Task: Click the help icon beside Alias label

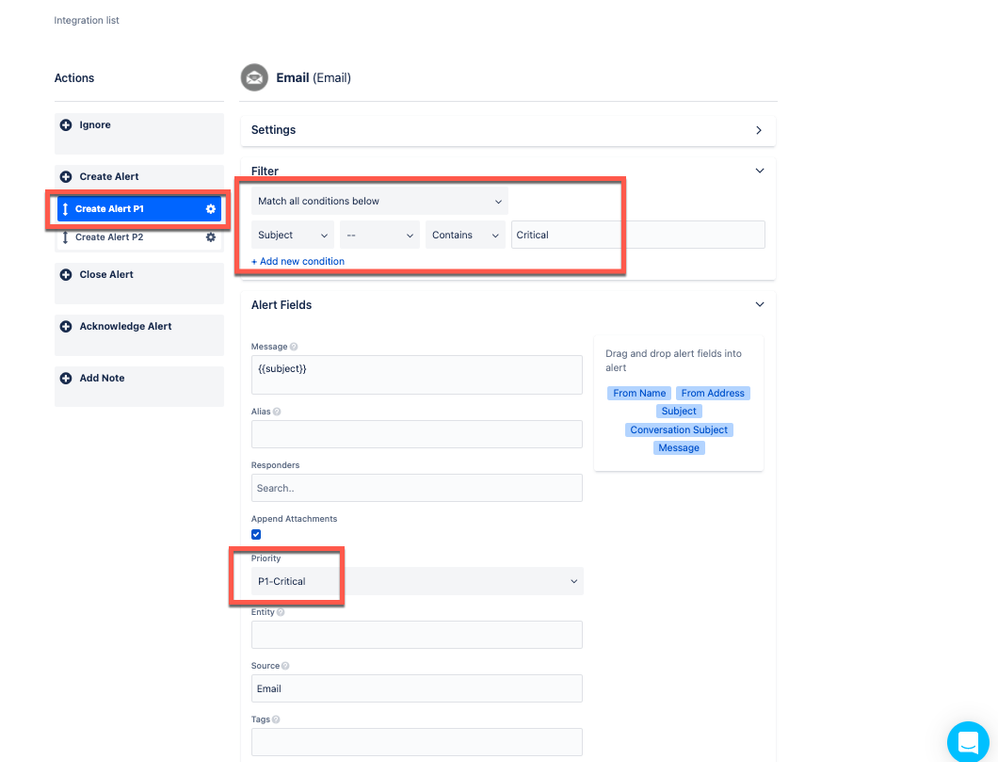Action: [x=277, y=412]
